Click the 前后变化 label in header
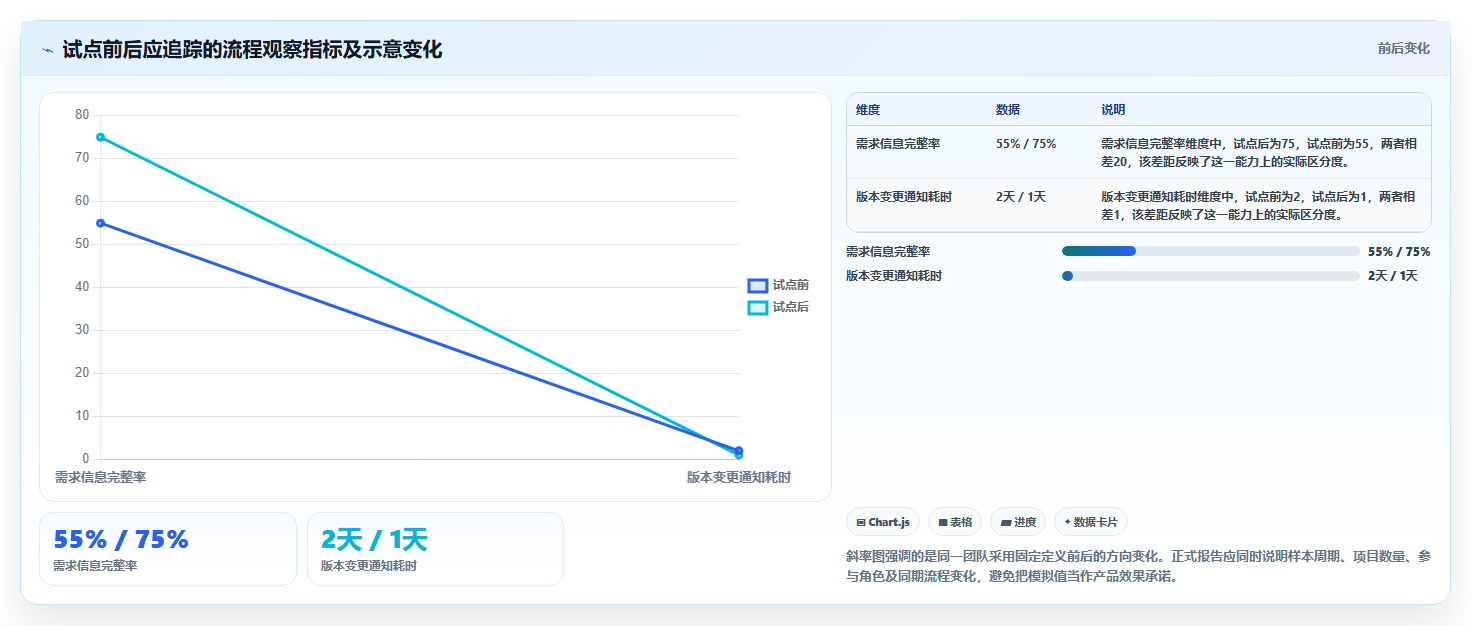 click(1403, 48)
